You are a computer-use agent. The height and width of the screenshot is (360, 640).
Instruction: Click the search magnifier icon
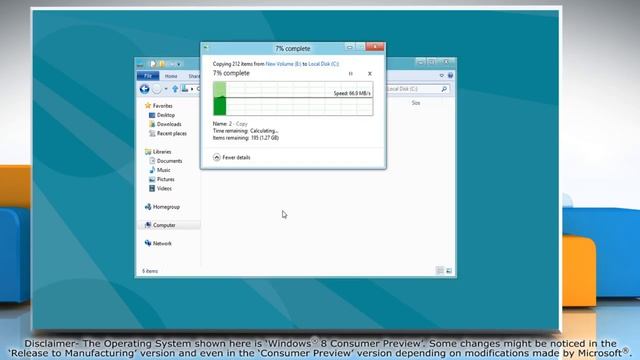pos(444,89)
